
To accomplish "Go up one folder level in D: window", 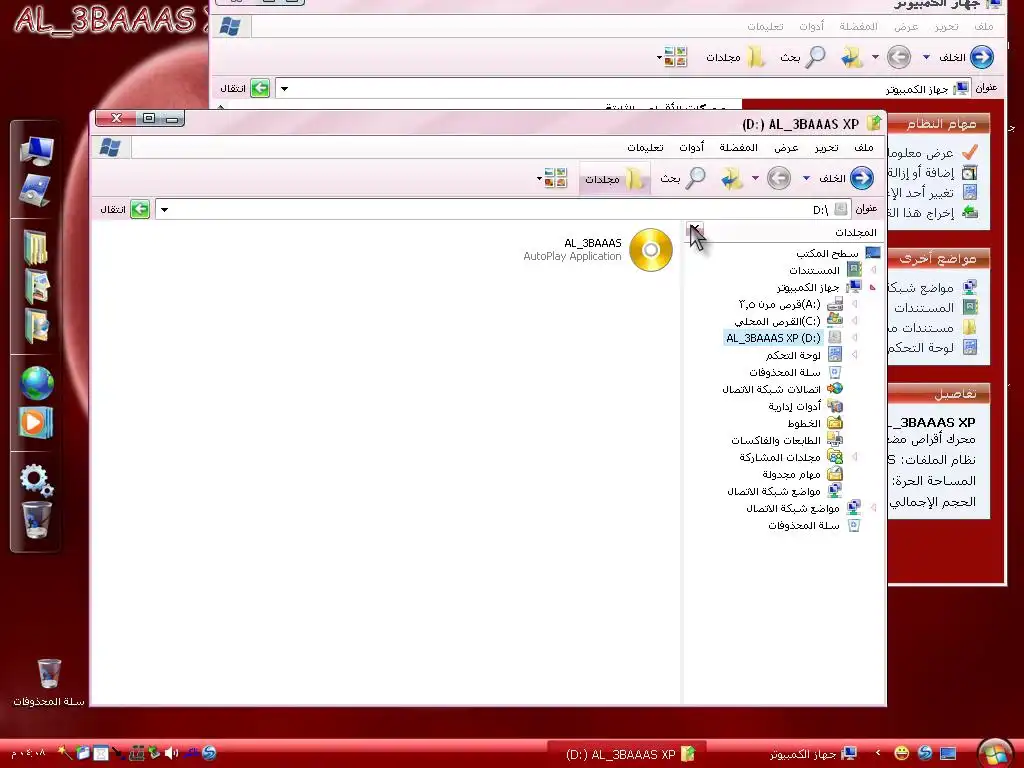I will [x=731, y=178].
